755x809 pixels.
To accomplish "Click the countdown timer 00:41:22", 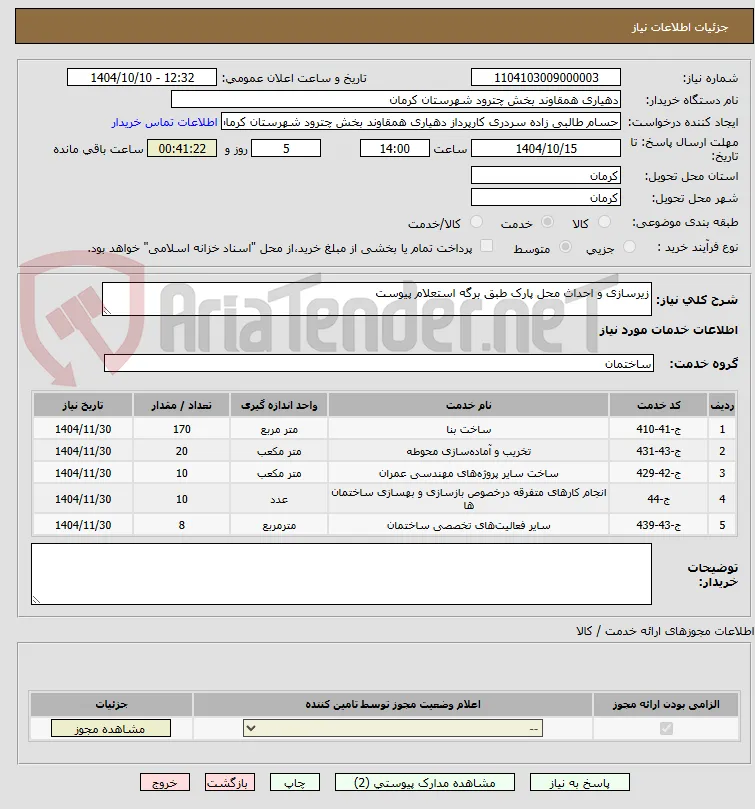I will coord(182,149).
